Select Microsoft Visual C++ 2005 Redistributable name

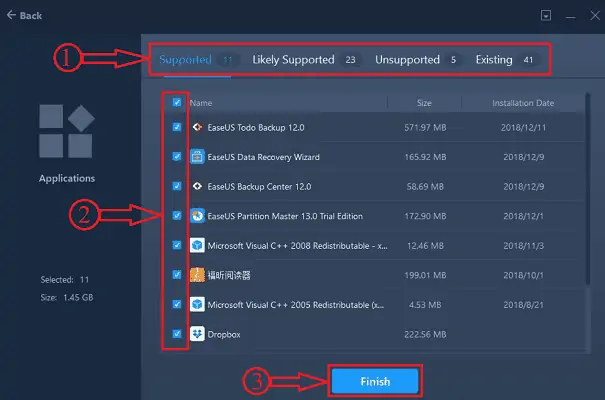(x=296, y=305)
